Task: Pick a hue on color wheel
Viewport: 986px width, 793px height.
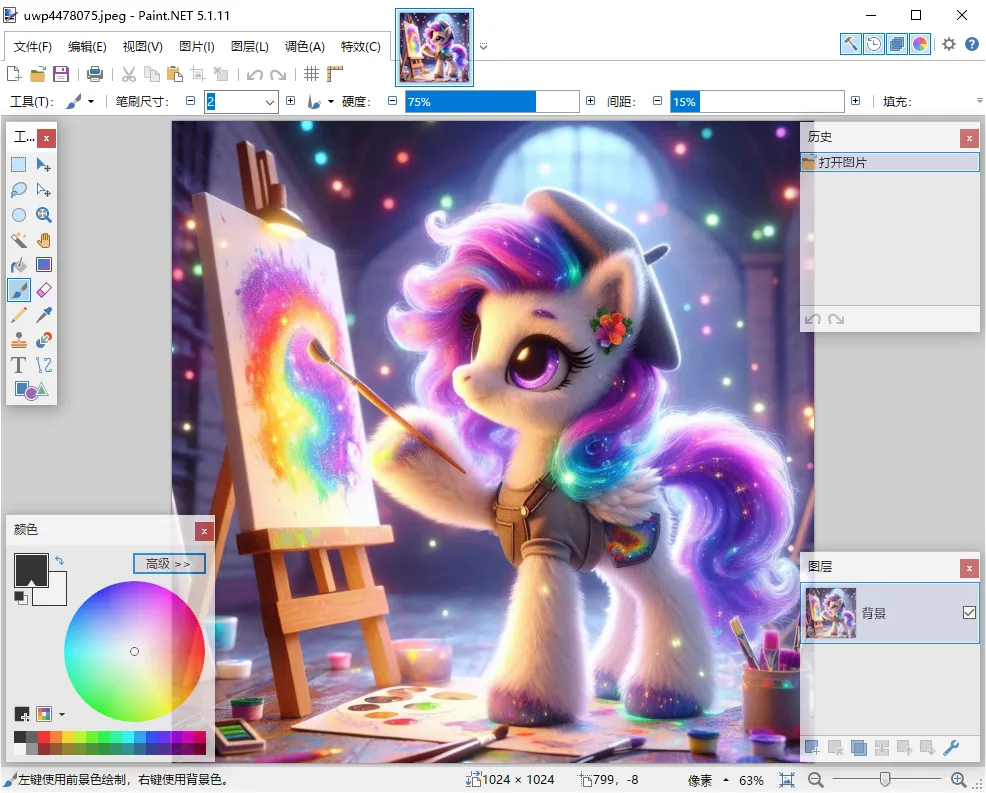Action: click(134, 651)
